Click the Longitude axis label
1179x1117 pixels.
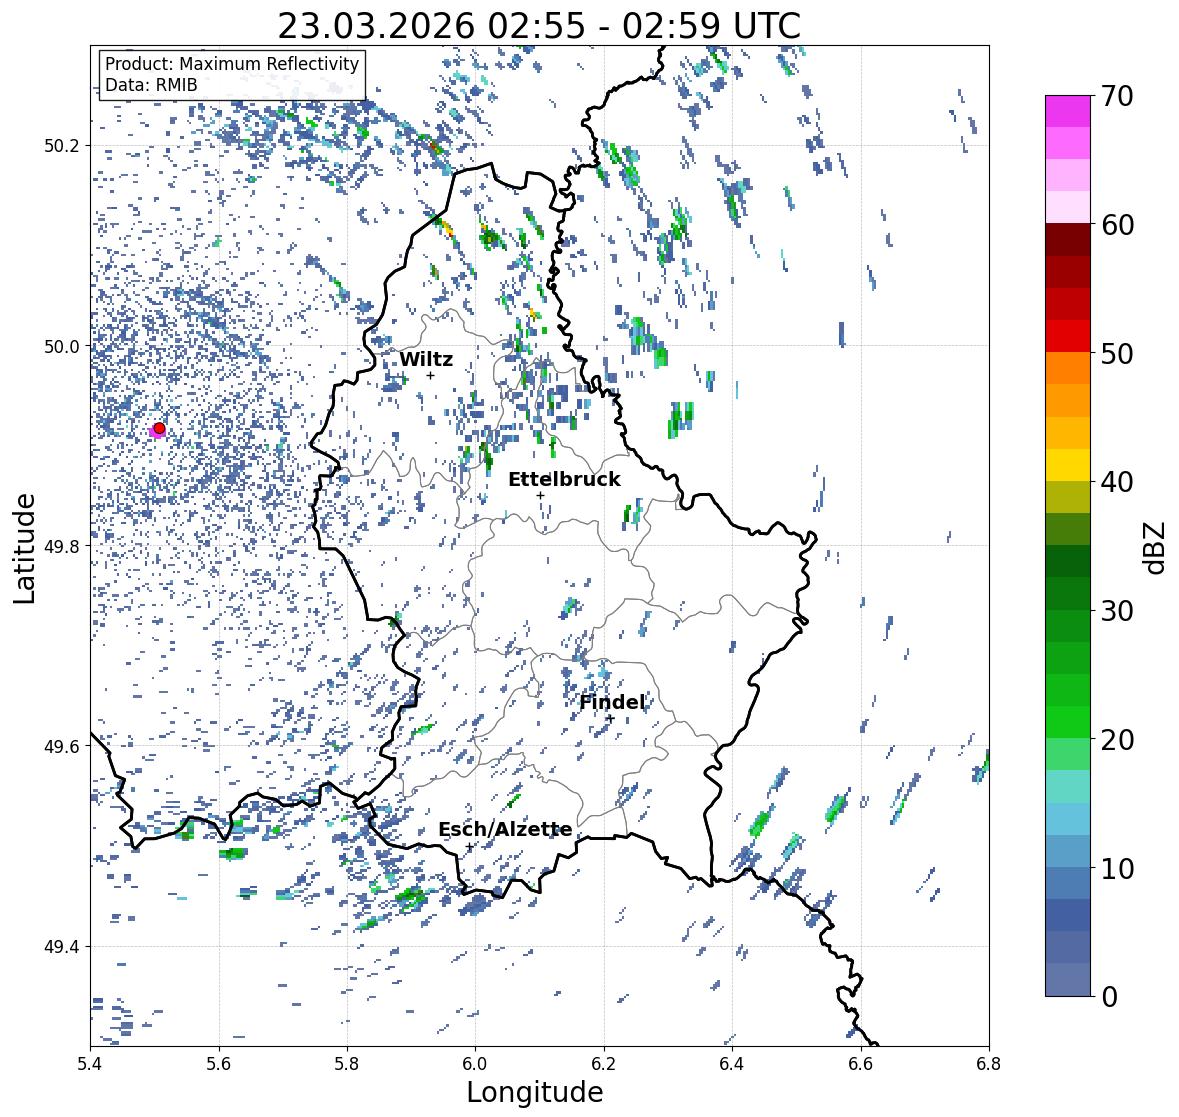point(535,1092)
